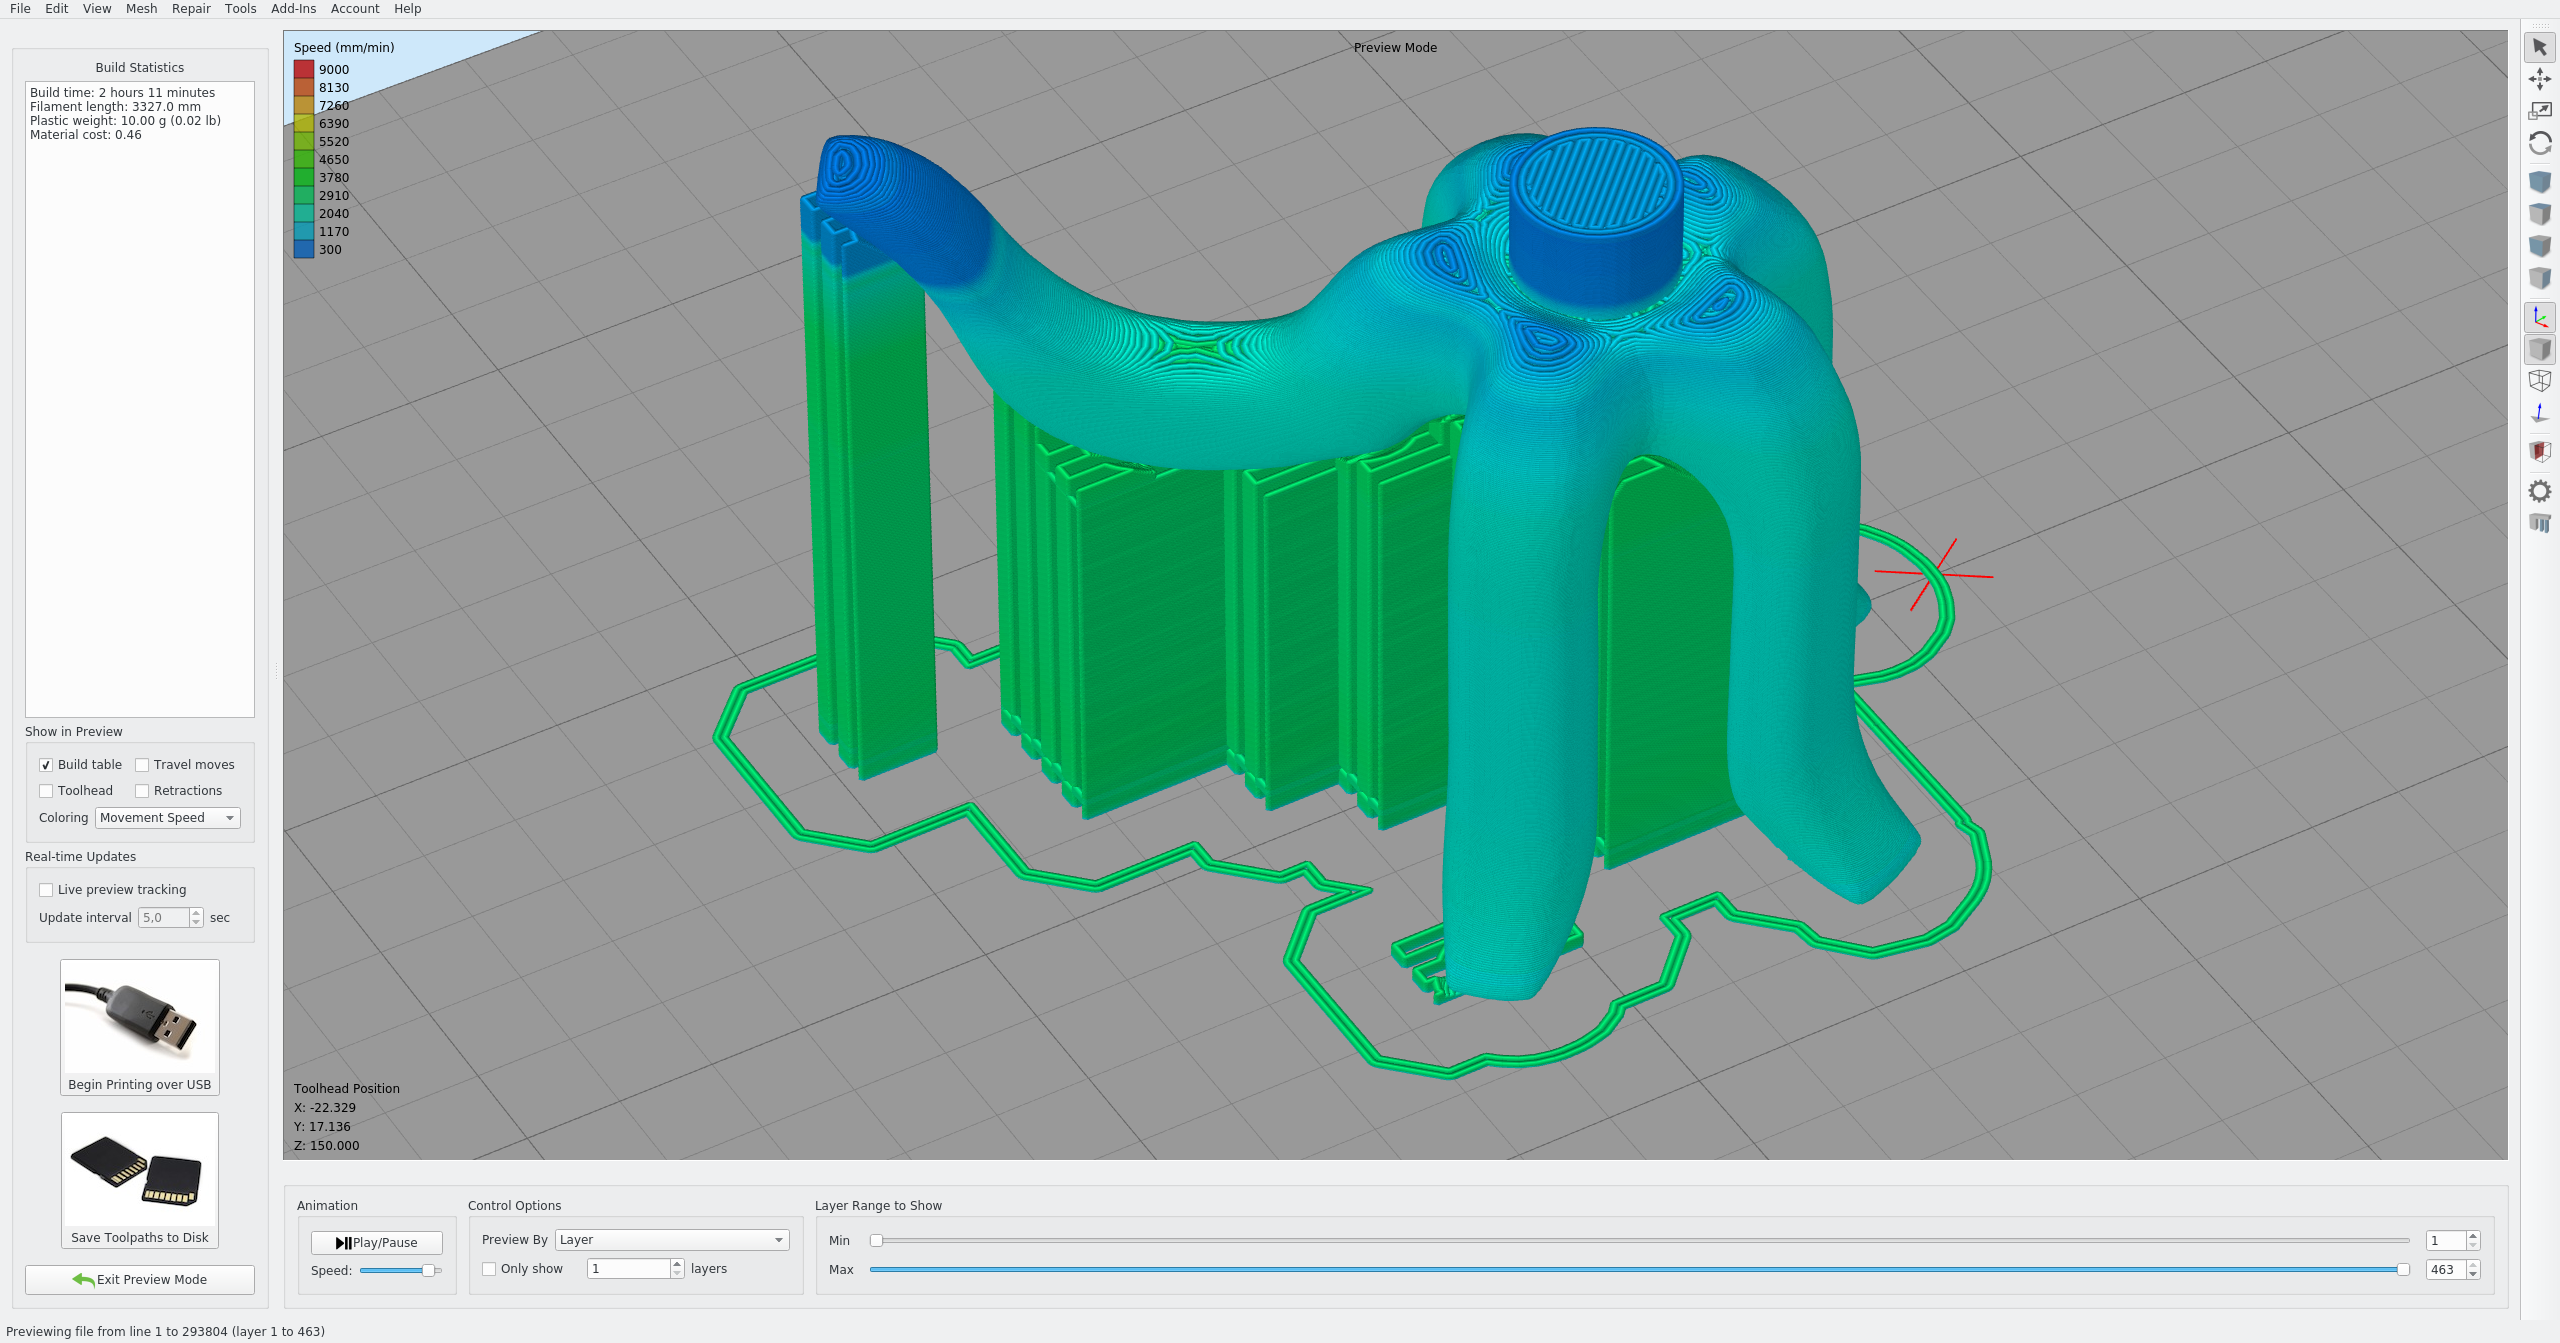The image size is (2560, 1343).
Task: Click the red 9000 speed legend swatch
Action: pos(304,70)
